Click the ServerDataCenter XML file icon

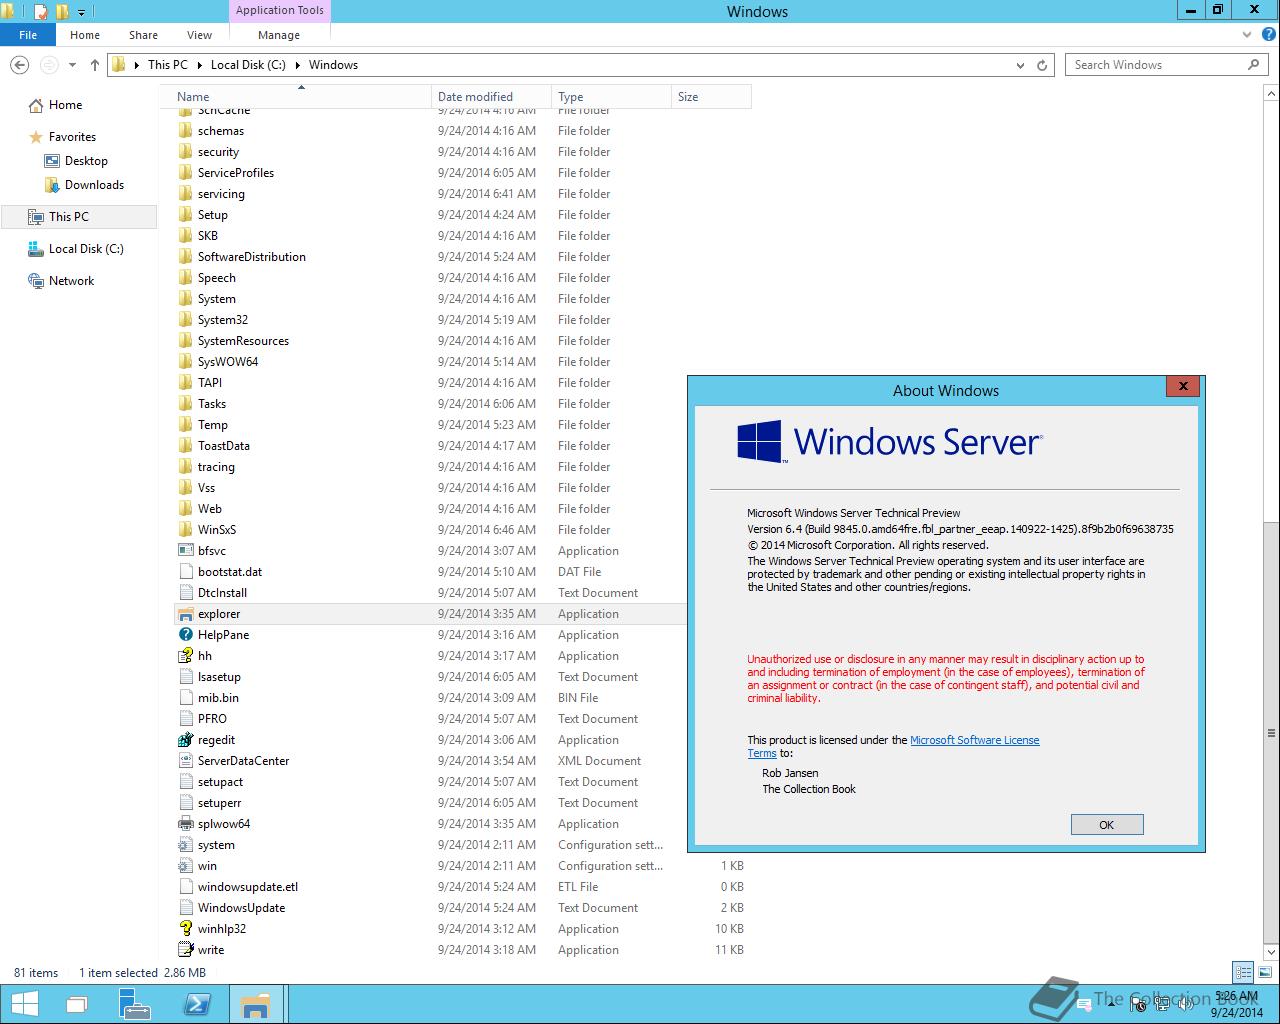point(185,761)
